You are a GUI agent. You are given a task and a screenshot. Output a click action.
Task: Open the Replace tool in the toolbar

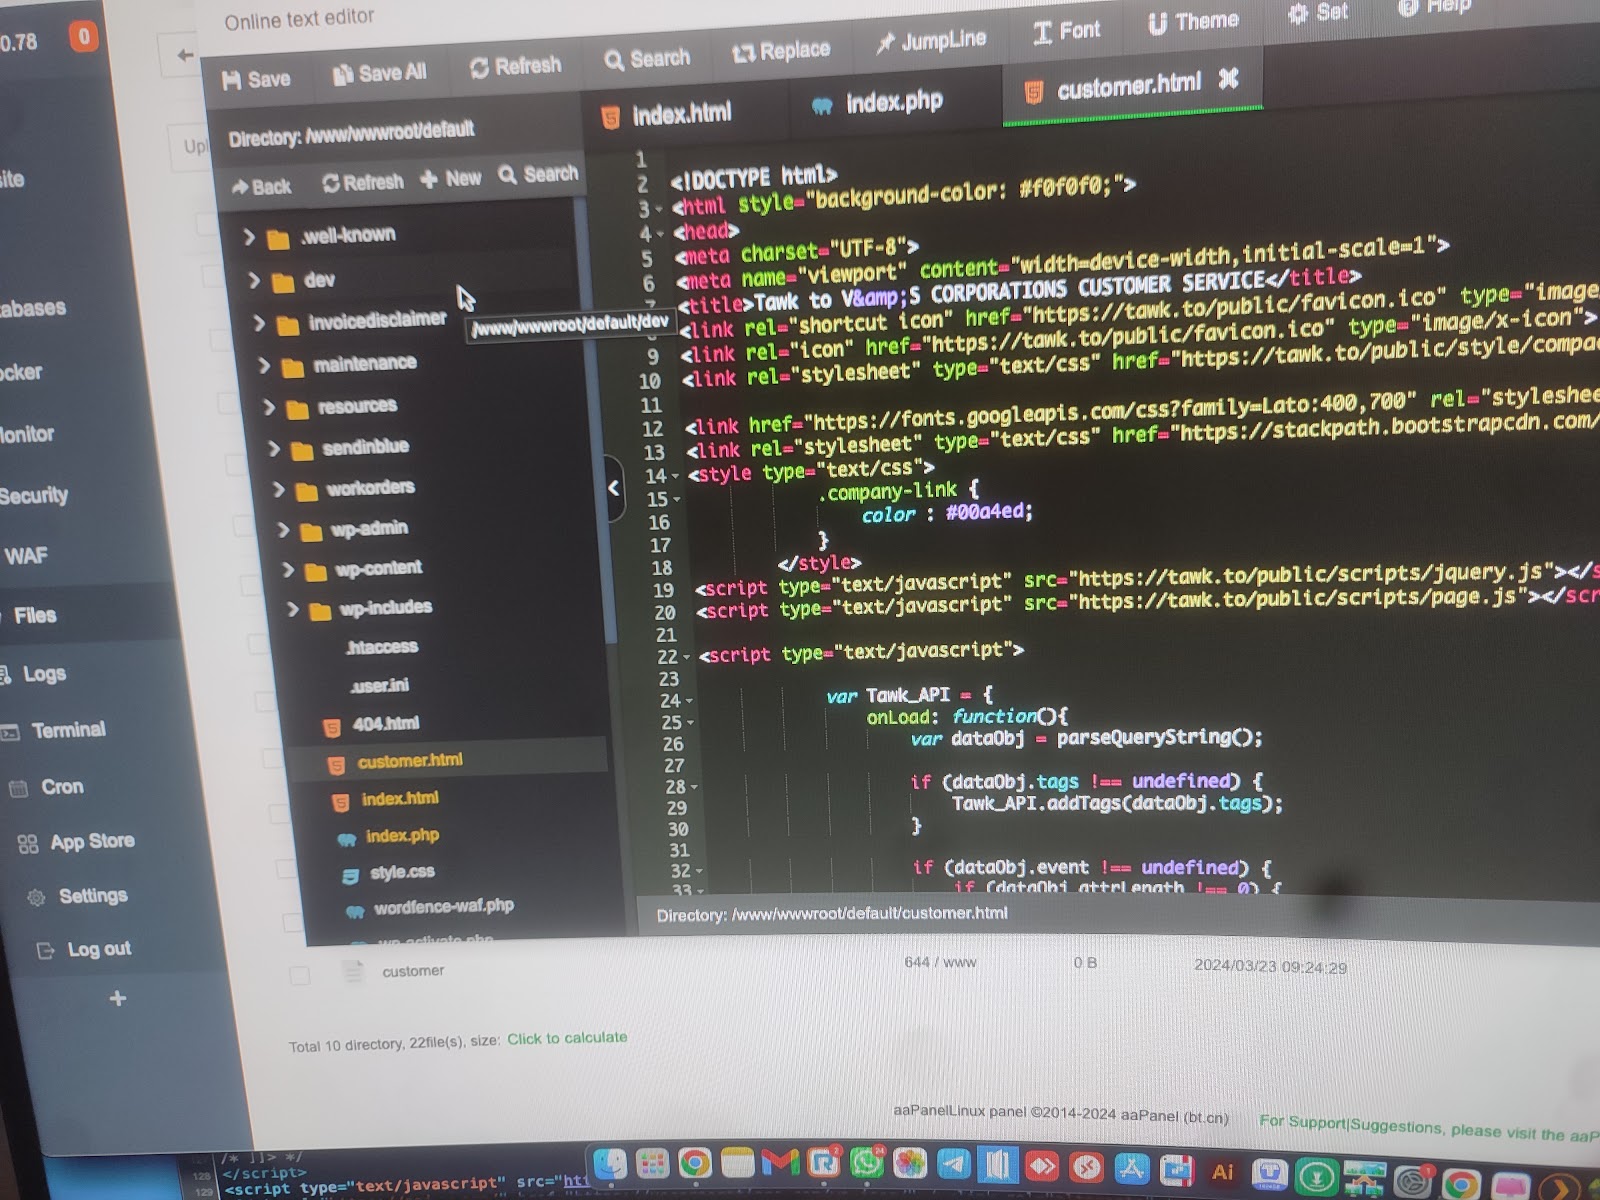[781, 51]
